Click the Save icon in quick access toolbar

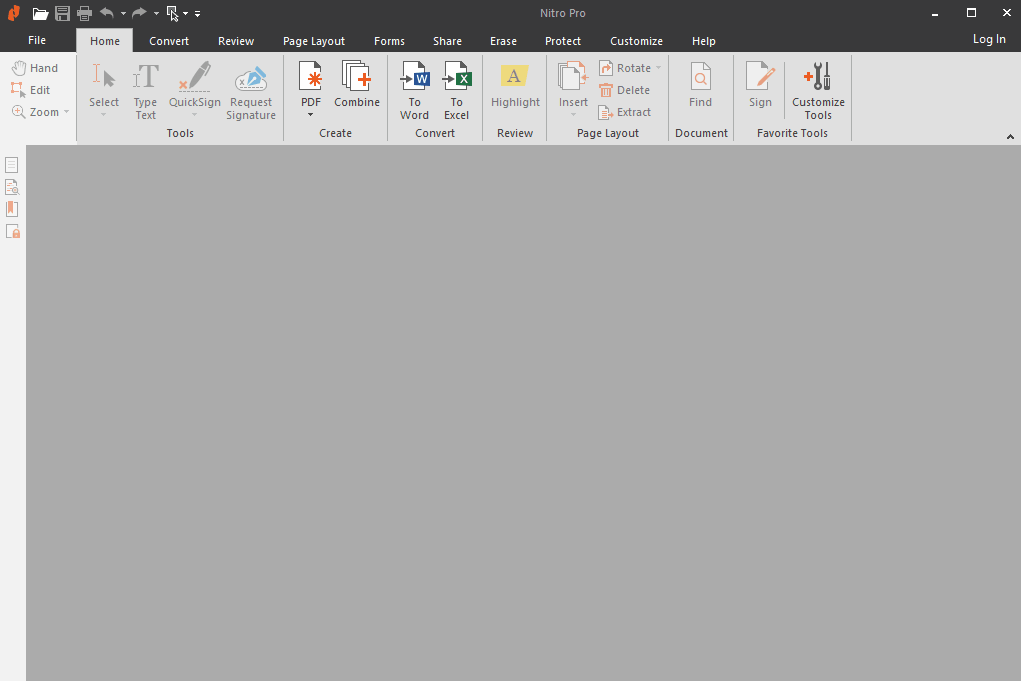[63, 14]
